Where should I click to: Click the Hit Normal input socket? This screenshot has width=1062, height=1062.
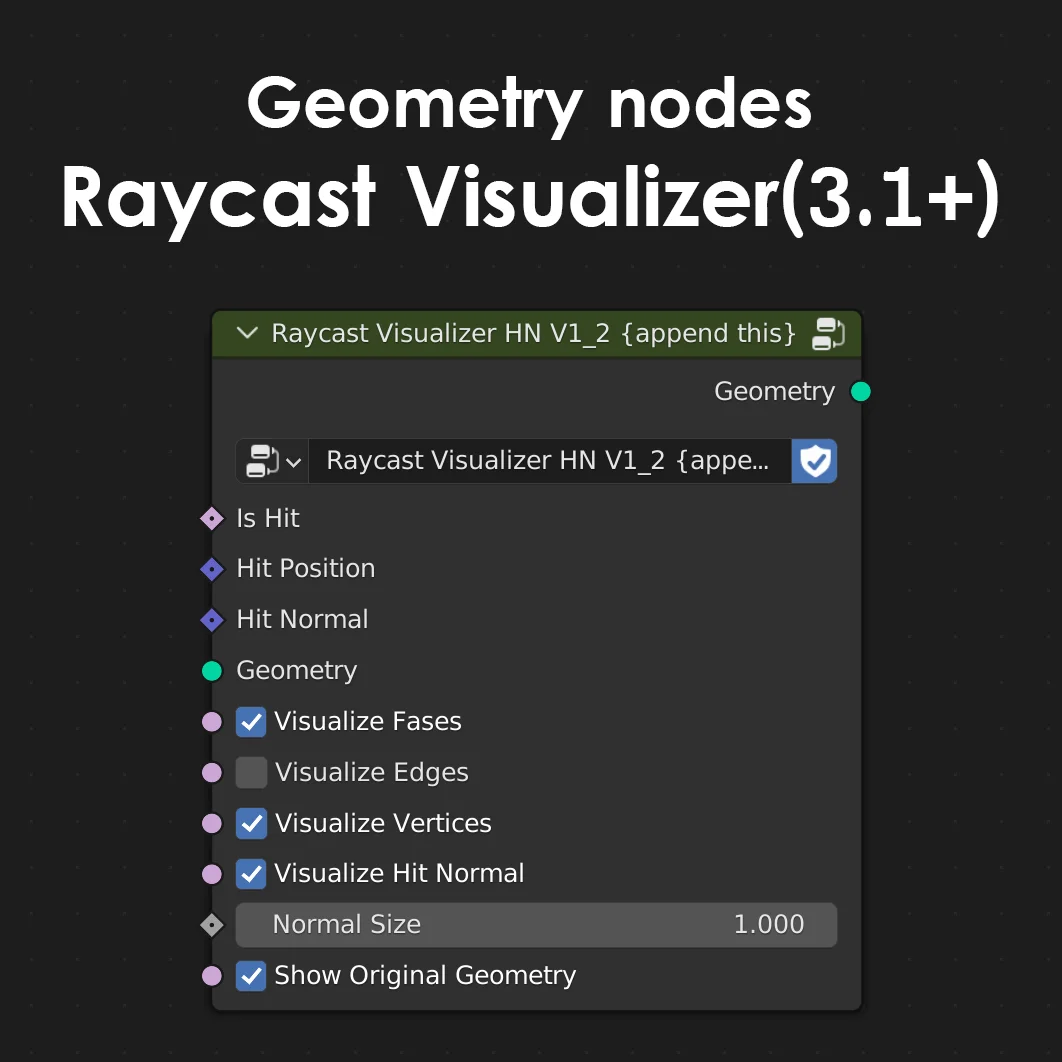(x=211, y=620)
